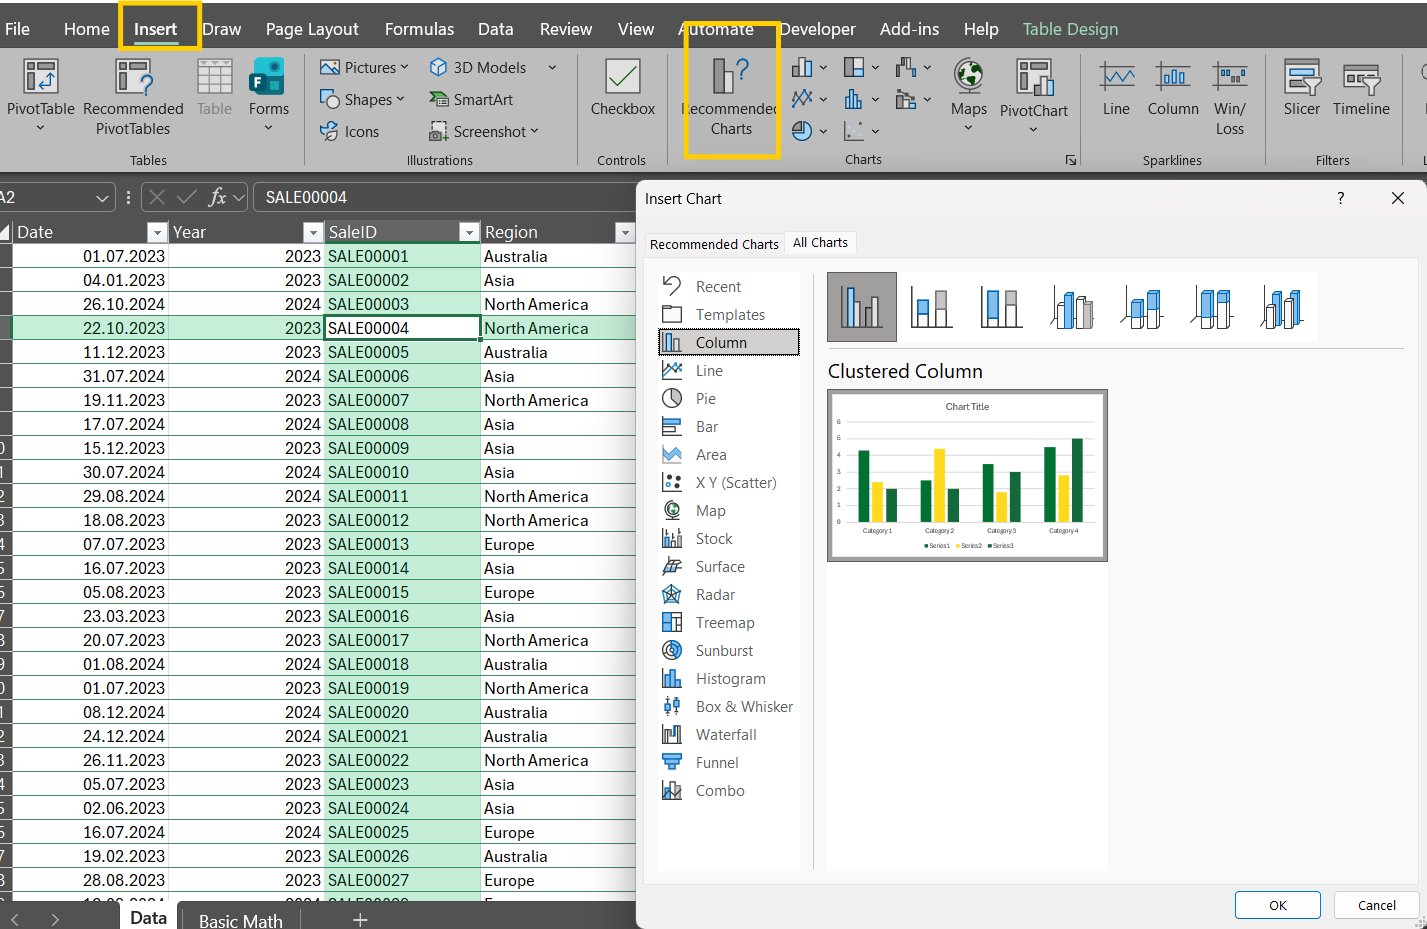Screen dimensions: 1427x929
Task: Select 3-D Clustered Column subtype
Action: [x=1071, y=307]
